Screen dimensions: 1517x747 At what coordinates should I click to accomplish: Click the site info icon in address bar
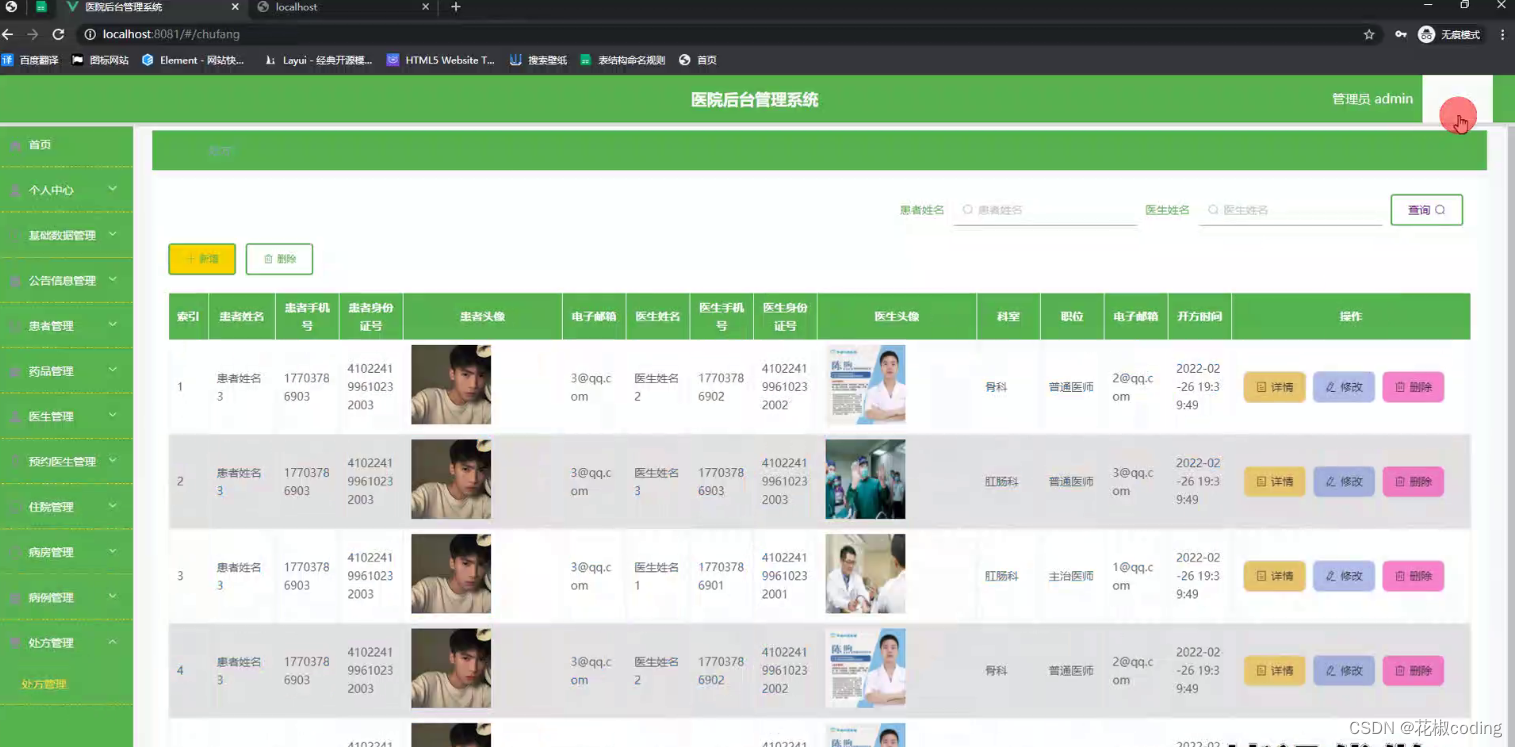89,34
